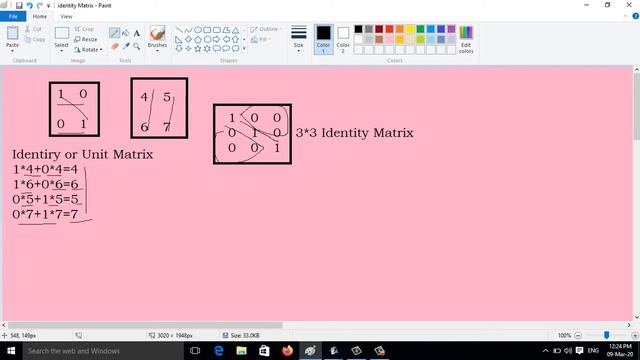Pick the green color swatch

[x=420, y=29]
